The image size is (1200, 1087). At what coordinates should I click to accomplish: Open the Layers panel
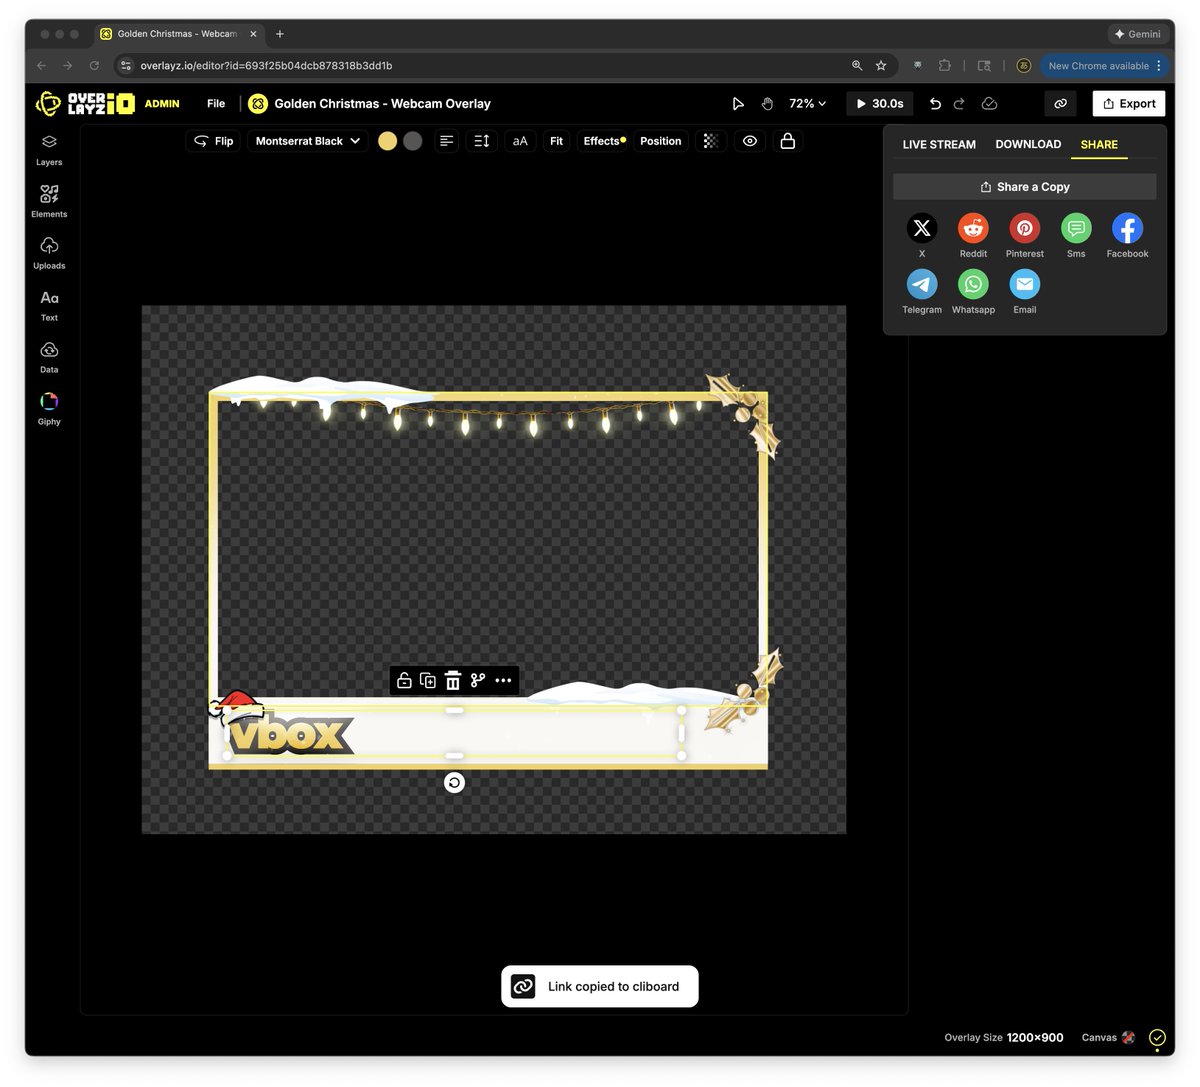[x=49, y=149]
